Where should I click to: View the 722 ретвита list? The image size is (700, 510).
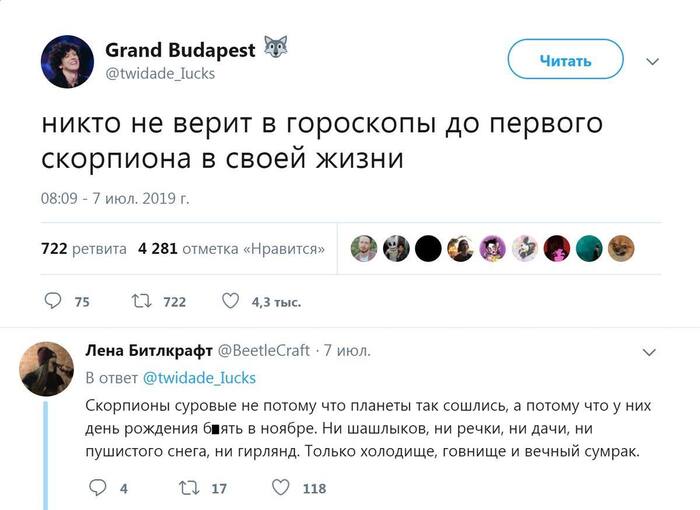83,248
